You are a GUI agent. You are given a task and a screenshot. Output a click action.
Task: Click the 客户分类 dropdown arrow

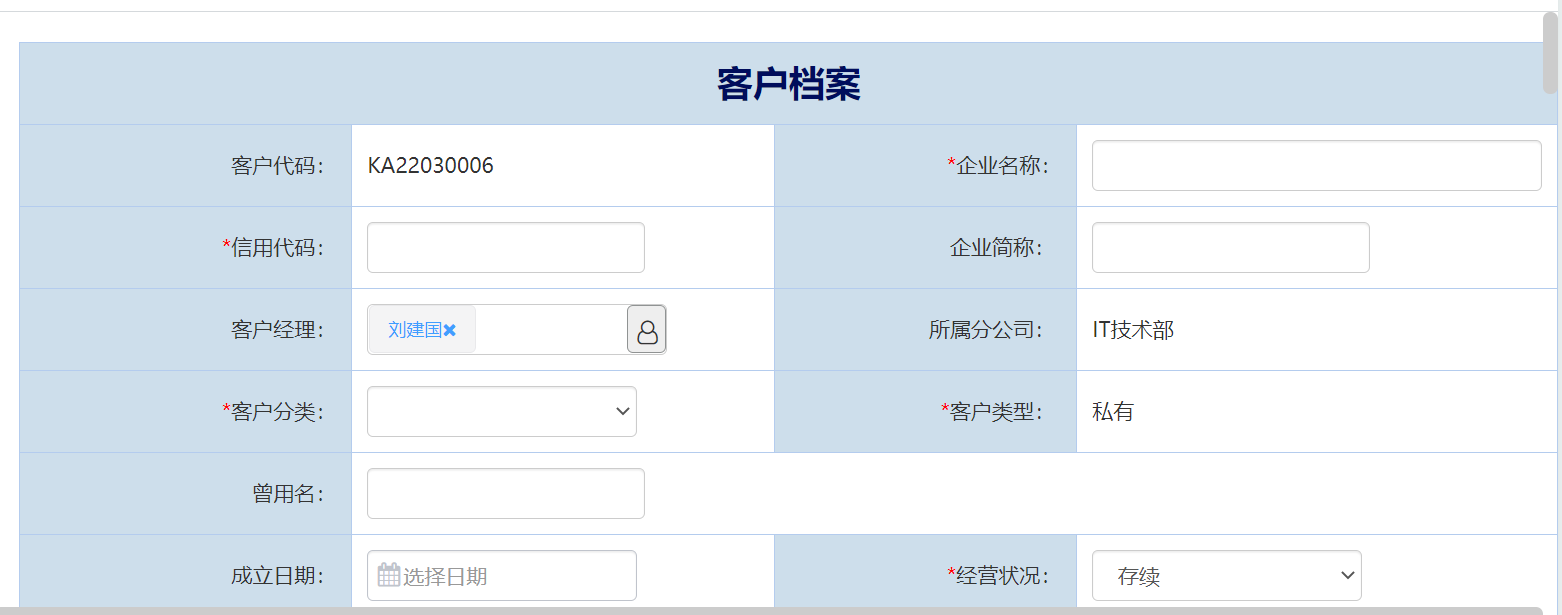(624, 411)
